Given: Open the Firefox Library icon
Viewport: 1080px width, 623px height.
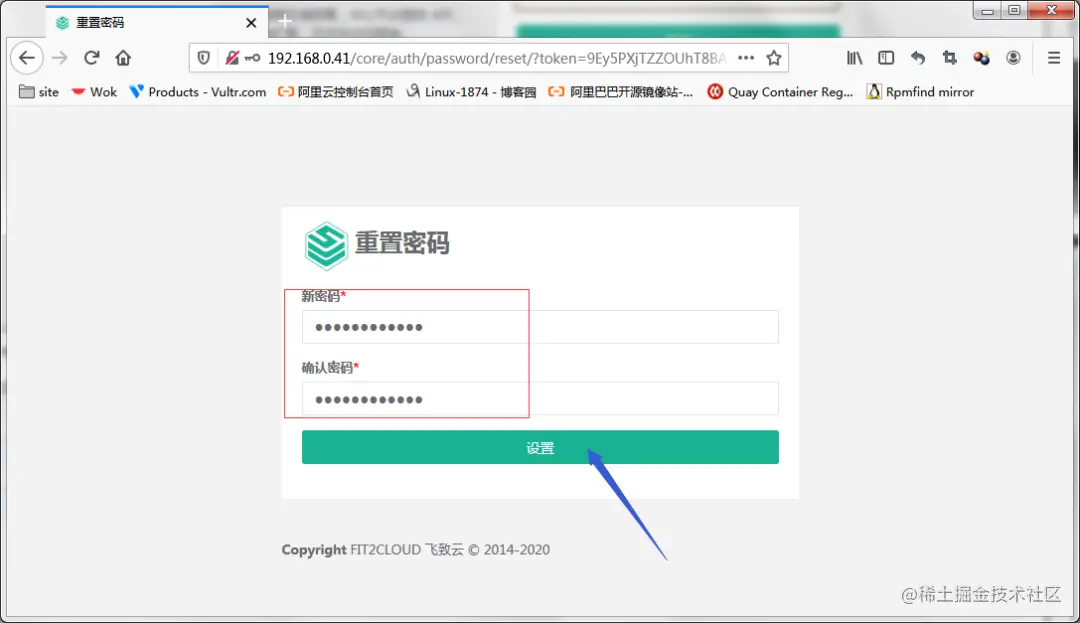Looking at the screenshot, I should (x=853, y=58).
